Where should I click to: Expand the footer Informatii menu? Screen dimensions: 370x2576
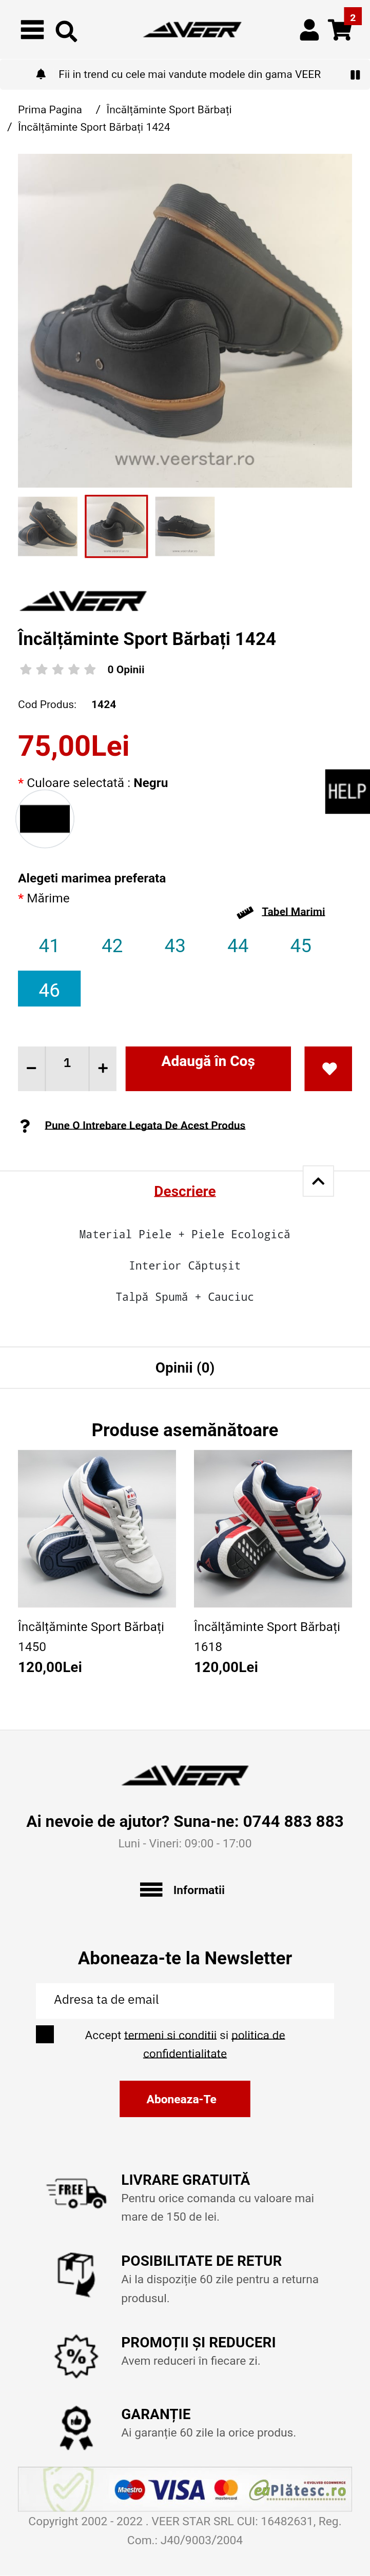coord(184,1889)
